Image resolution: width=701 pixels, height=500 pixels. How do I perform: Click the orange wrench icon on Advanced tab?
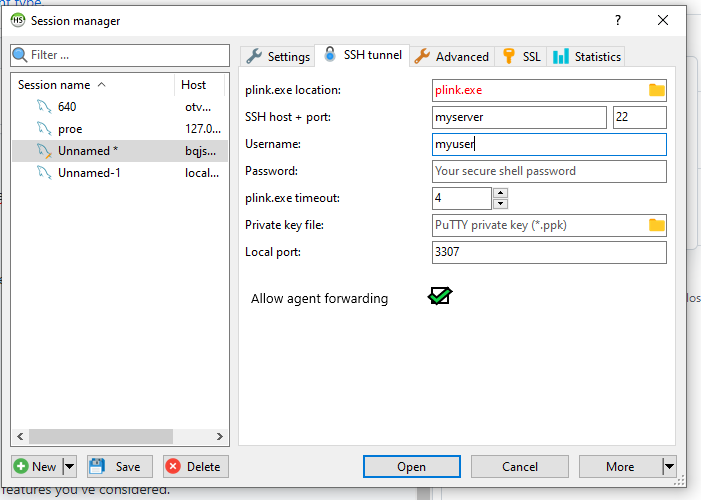coord(422,56)
